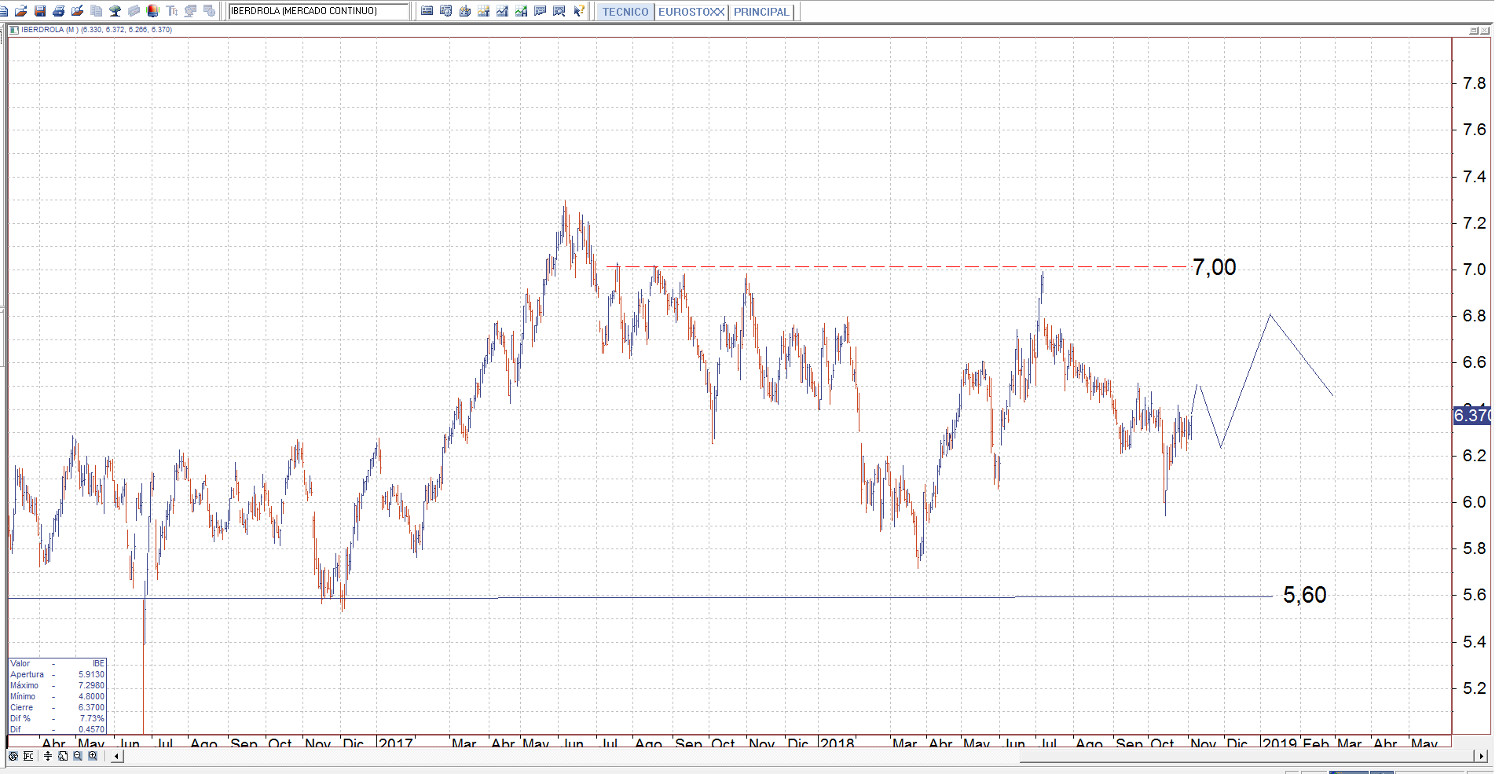This screenshot has width=1499, height=774.
Task: Click the colored pie chart icon
Action: click(152, 12)
